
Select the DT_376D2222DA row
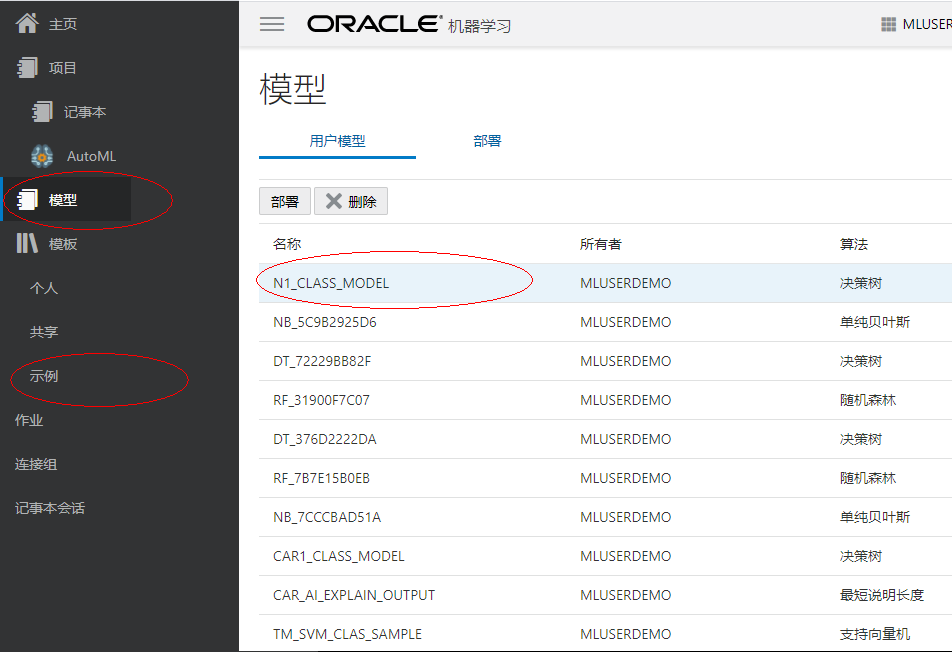click(605, 439)
